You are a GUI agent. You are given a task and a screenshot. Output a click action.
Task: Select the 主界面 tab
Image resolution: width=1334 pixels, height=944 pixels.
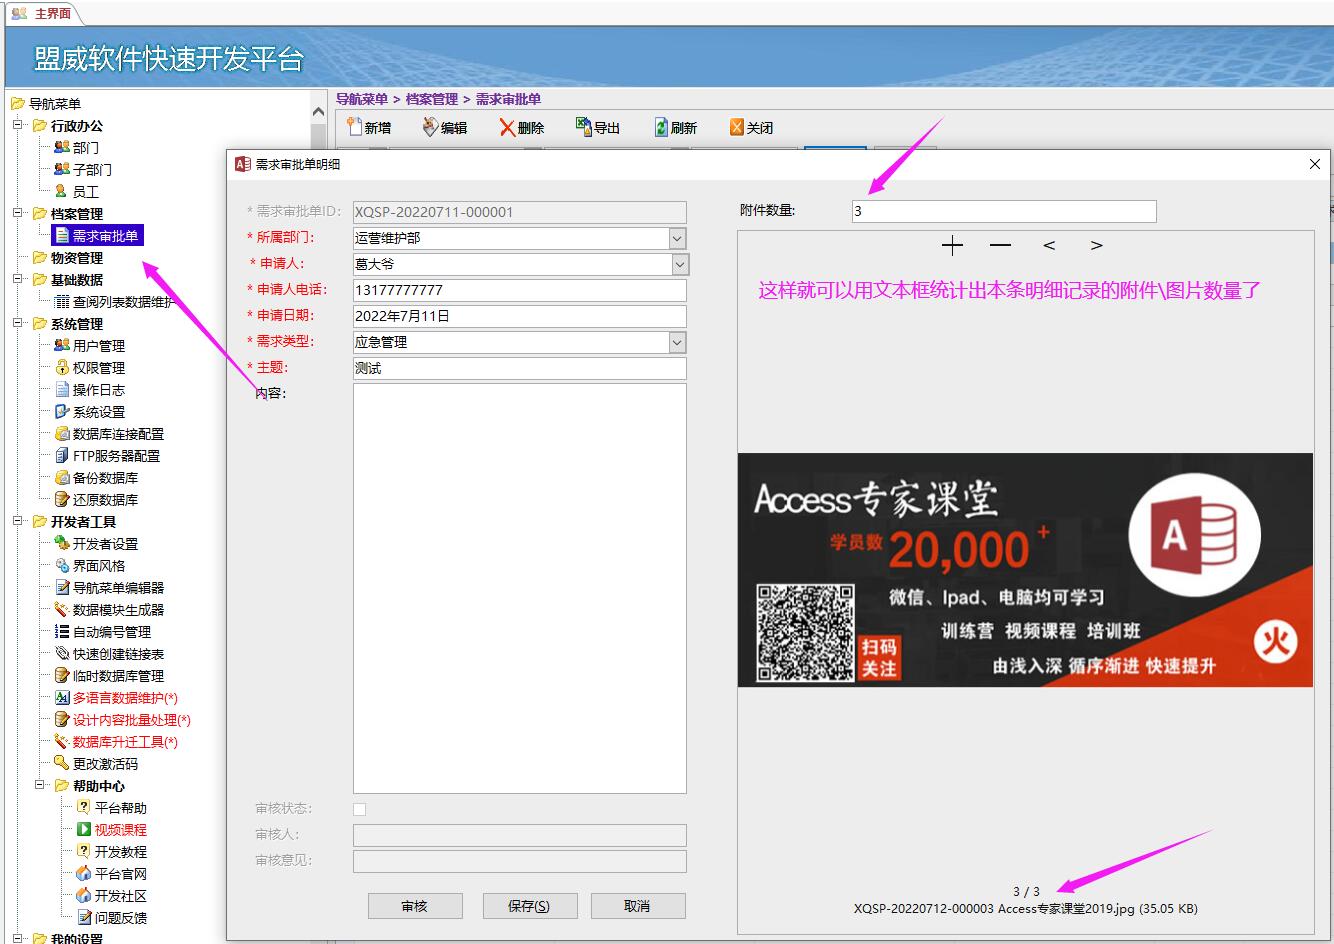pos(42,13)
